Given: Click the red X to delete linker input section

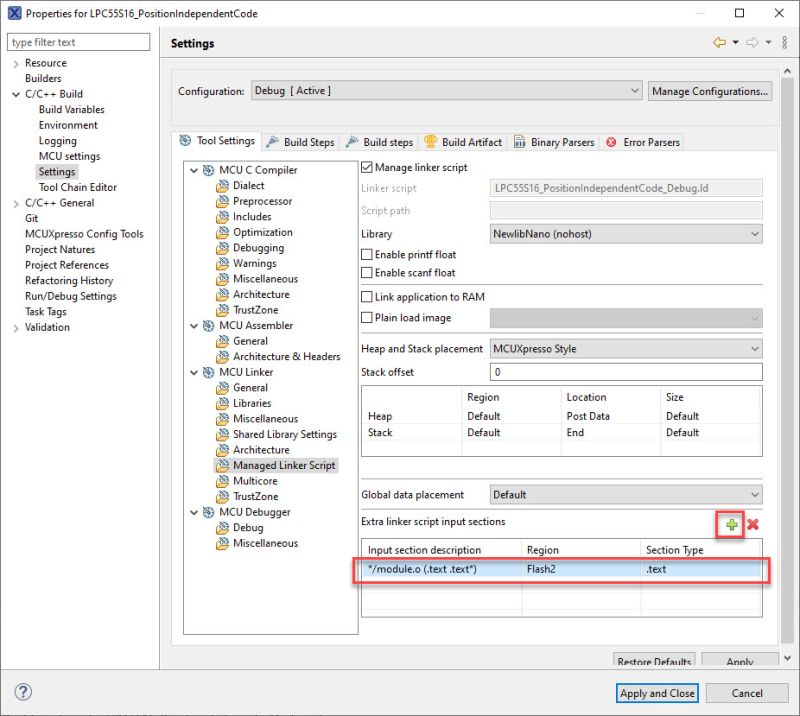Looking at the screenshot, I should (x=752, y=523).
